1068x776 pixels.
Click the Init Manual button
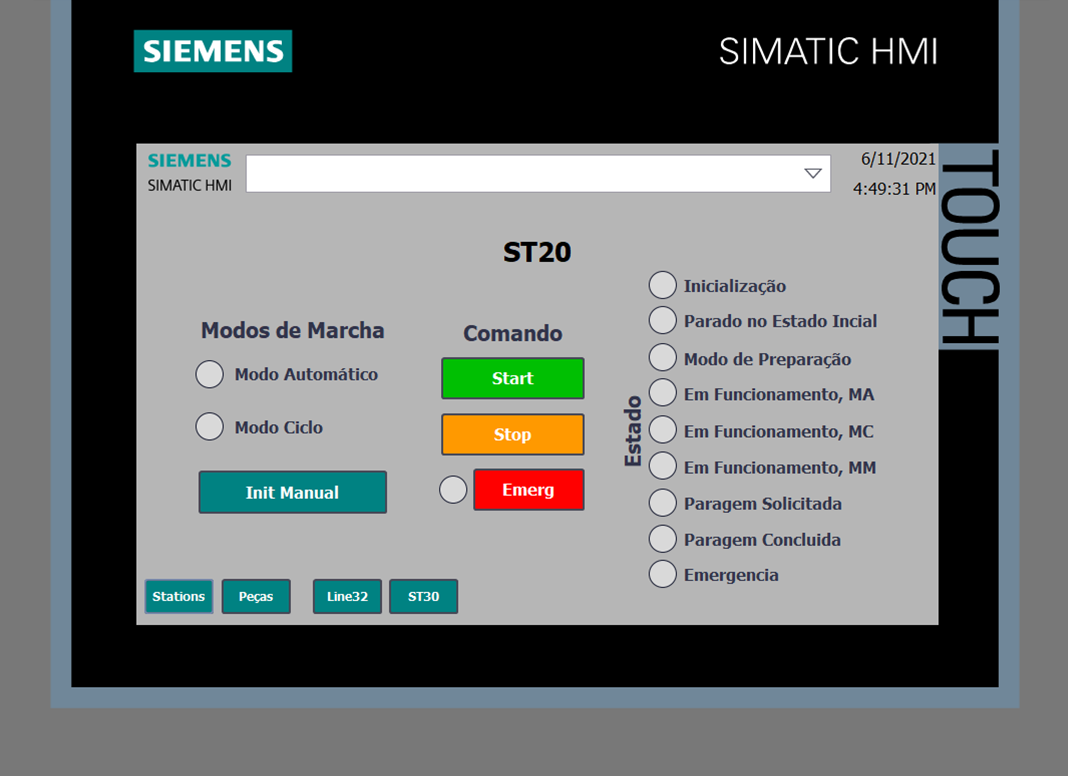tap(292, 492)
